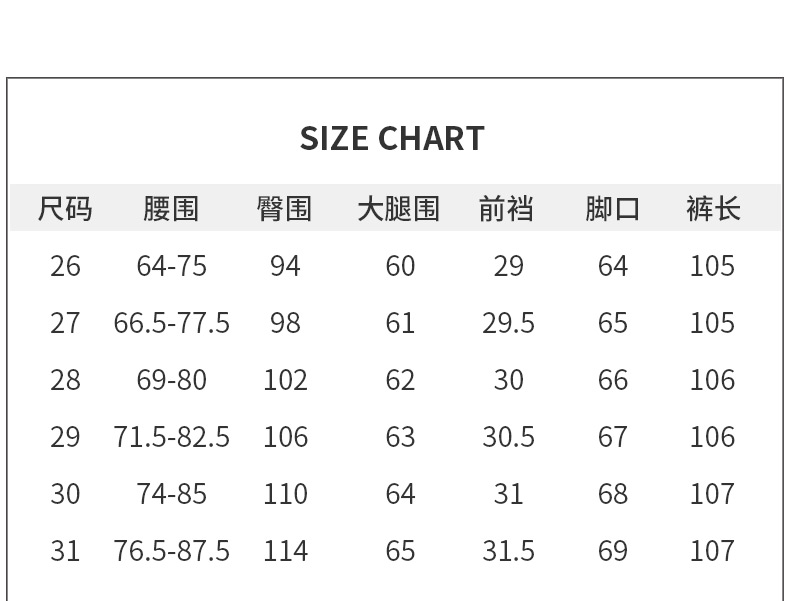Click the 脚口 column header

(612, 209)
